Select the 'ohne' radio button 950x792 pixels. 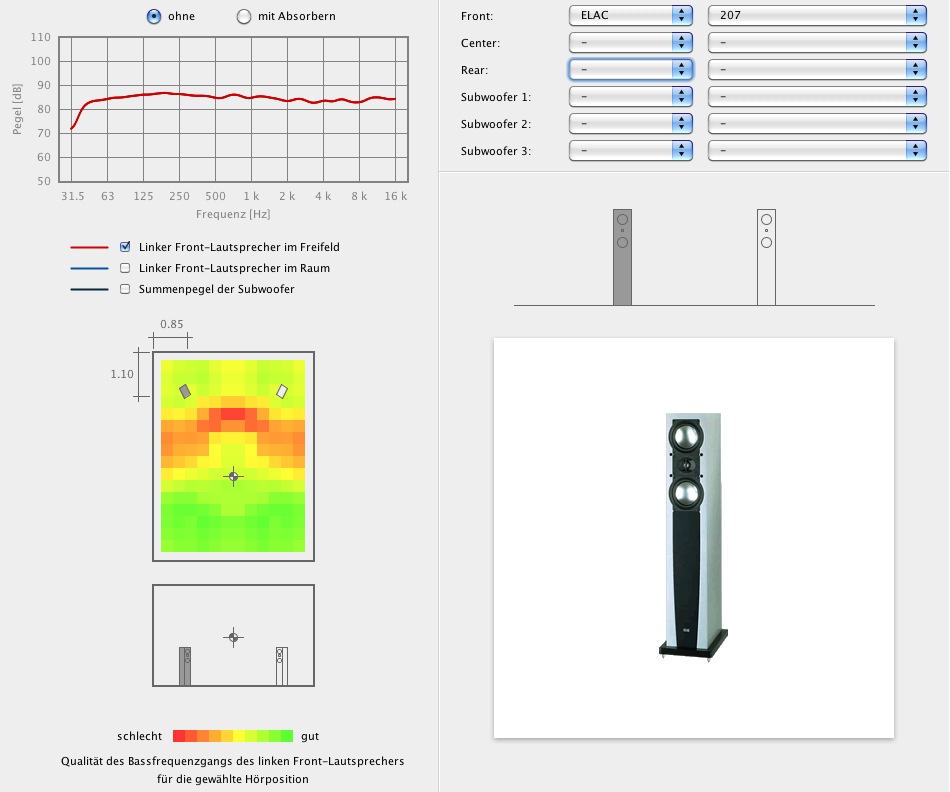click(x=154, y=16)
